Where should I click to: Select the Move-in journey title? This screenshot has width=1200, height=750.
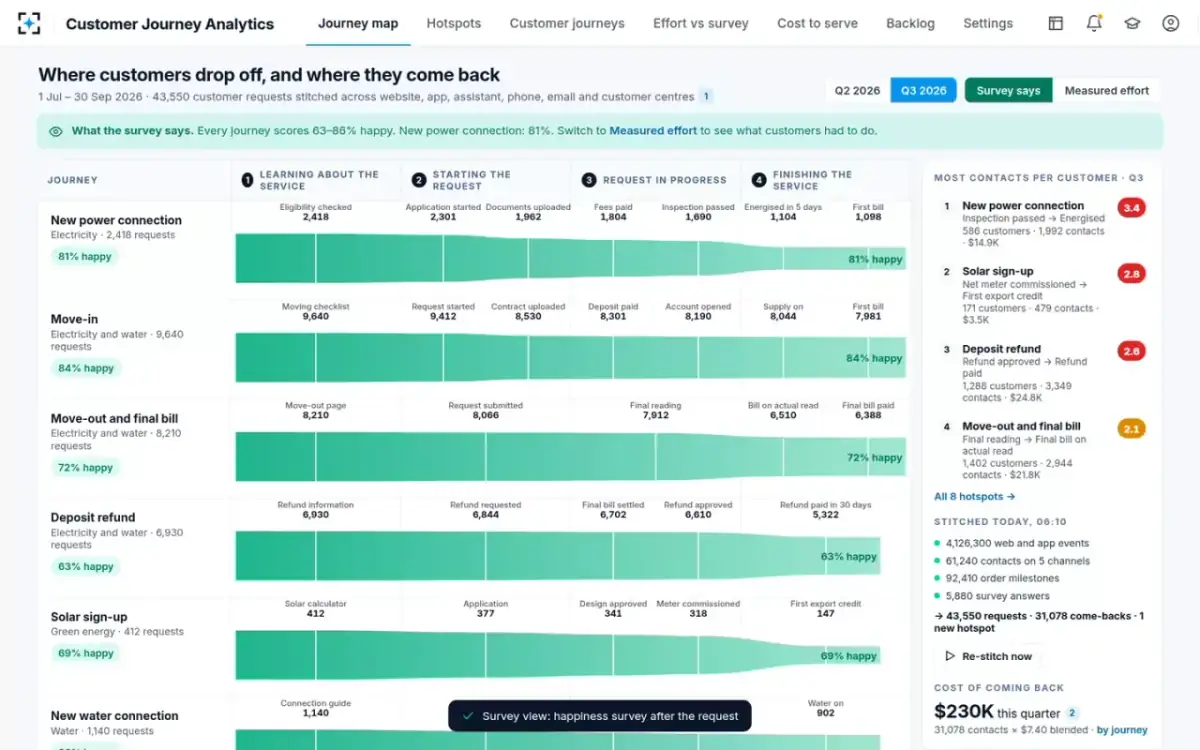74,319
